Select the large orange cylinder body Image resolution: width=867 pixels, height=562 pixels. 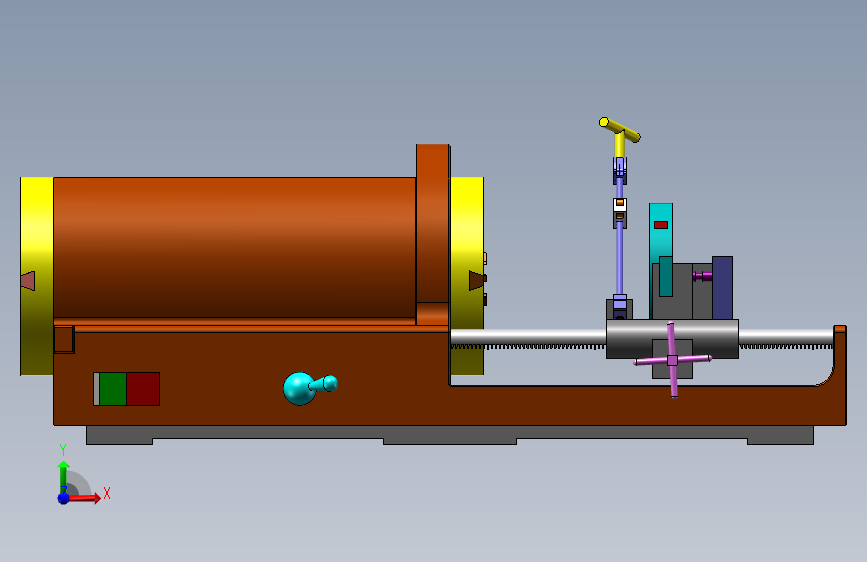(234, 247)
